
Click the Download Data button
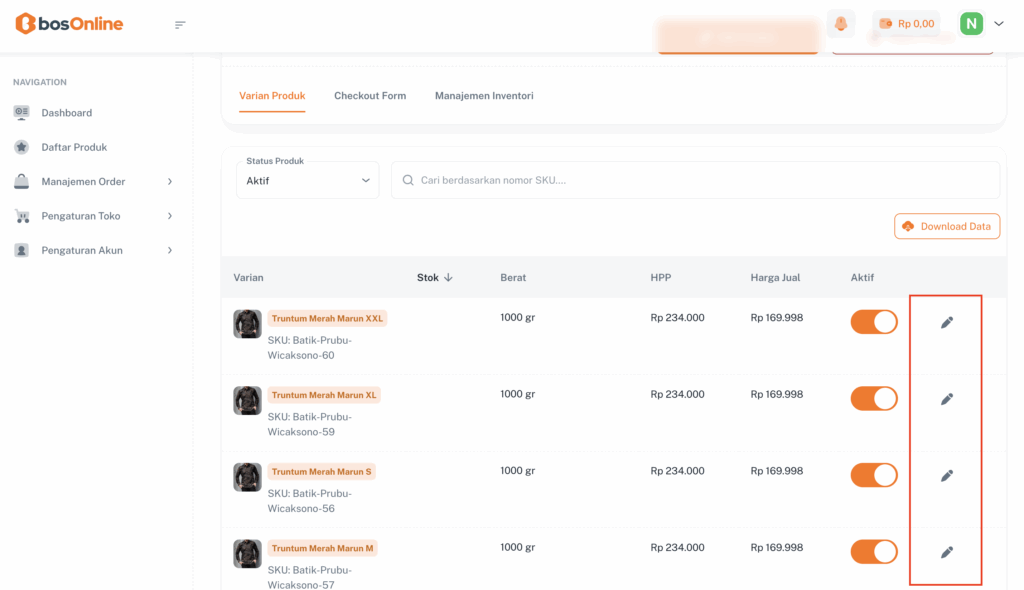coord(946,226)
